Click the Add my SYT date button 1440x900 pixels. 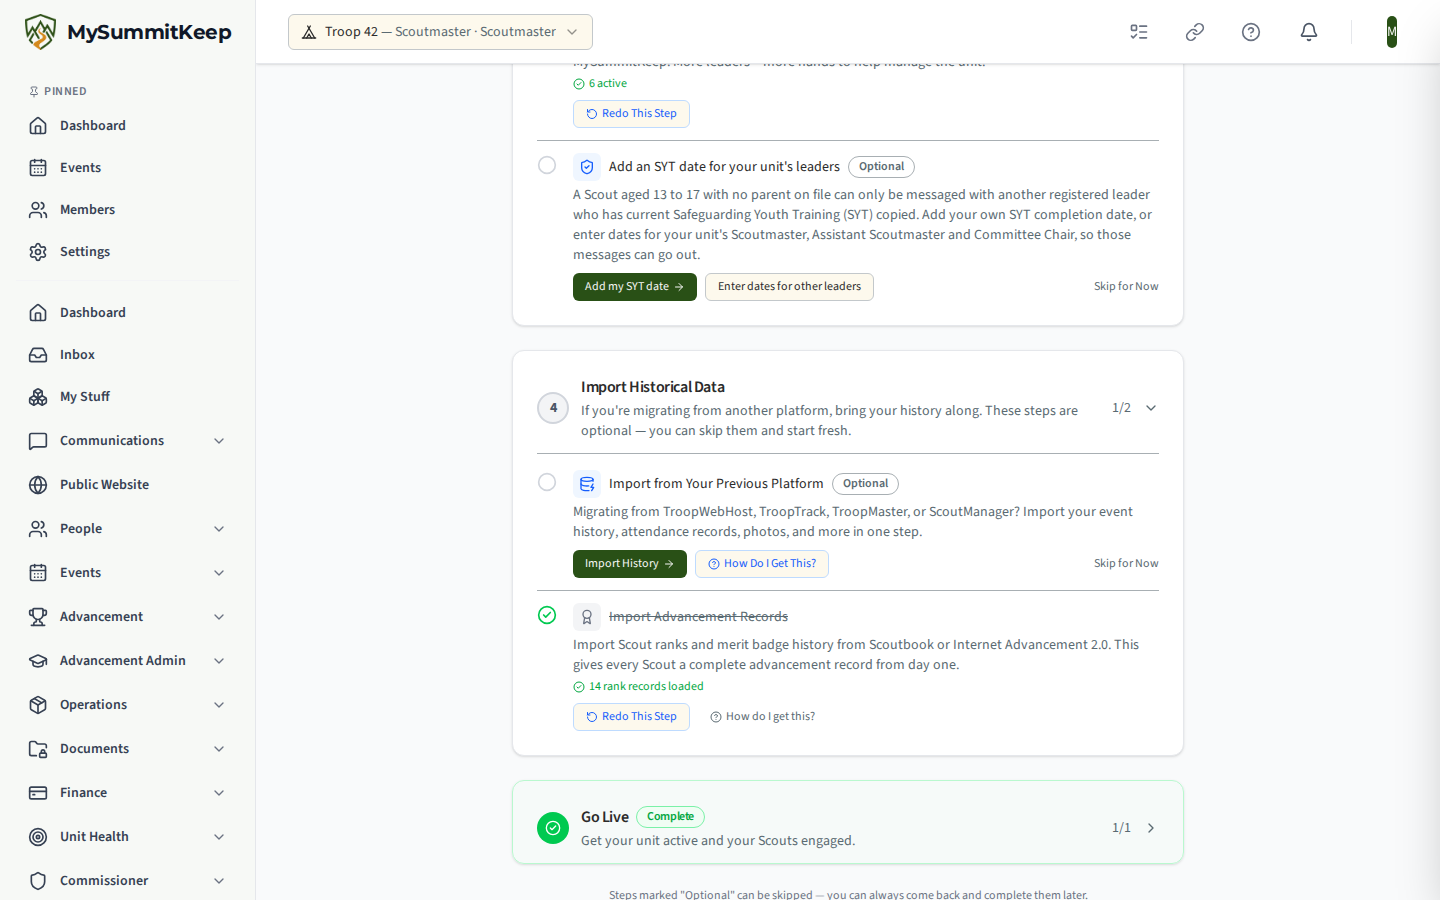(635, 287)
